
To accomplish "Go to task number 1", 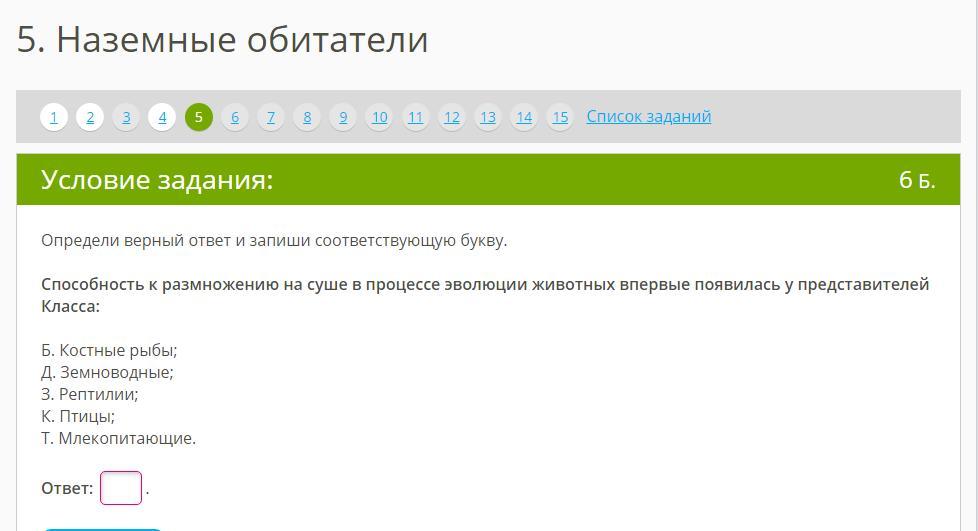I will click(54, 117).
